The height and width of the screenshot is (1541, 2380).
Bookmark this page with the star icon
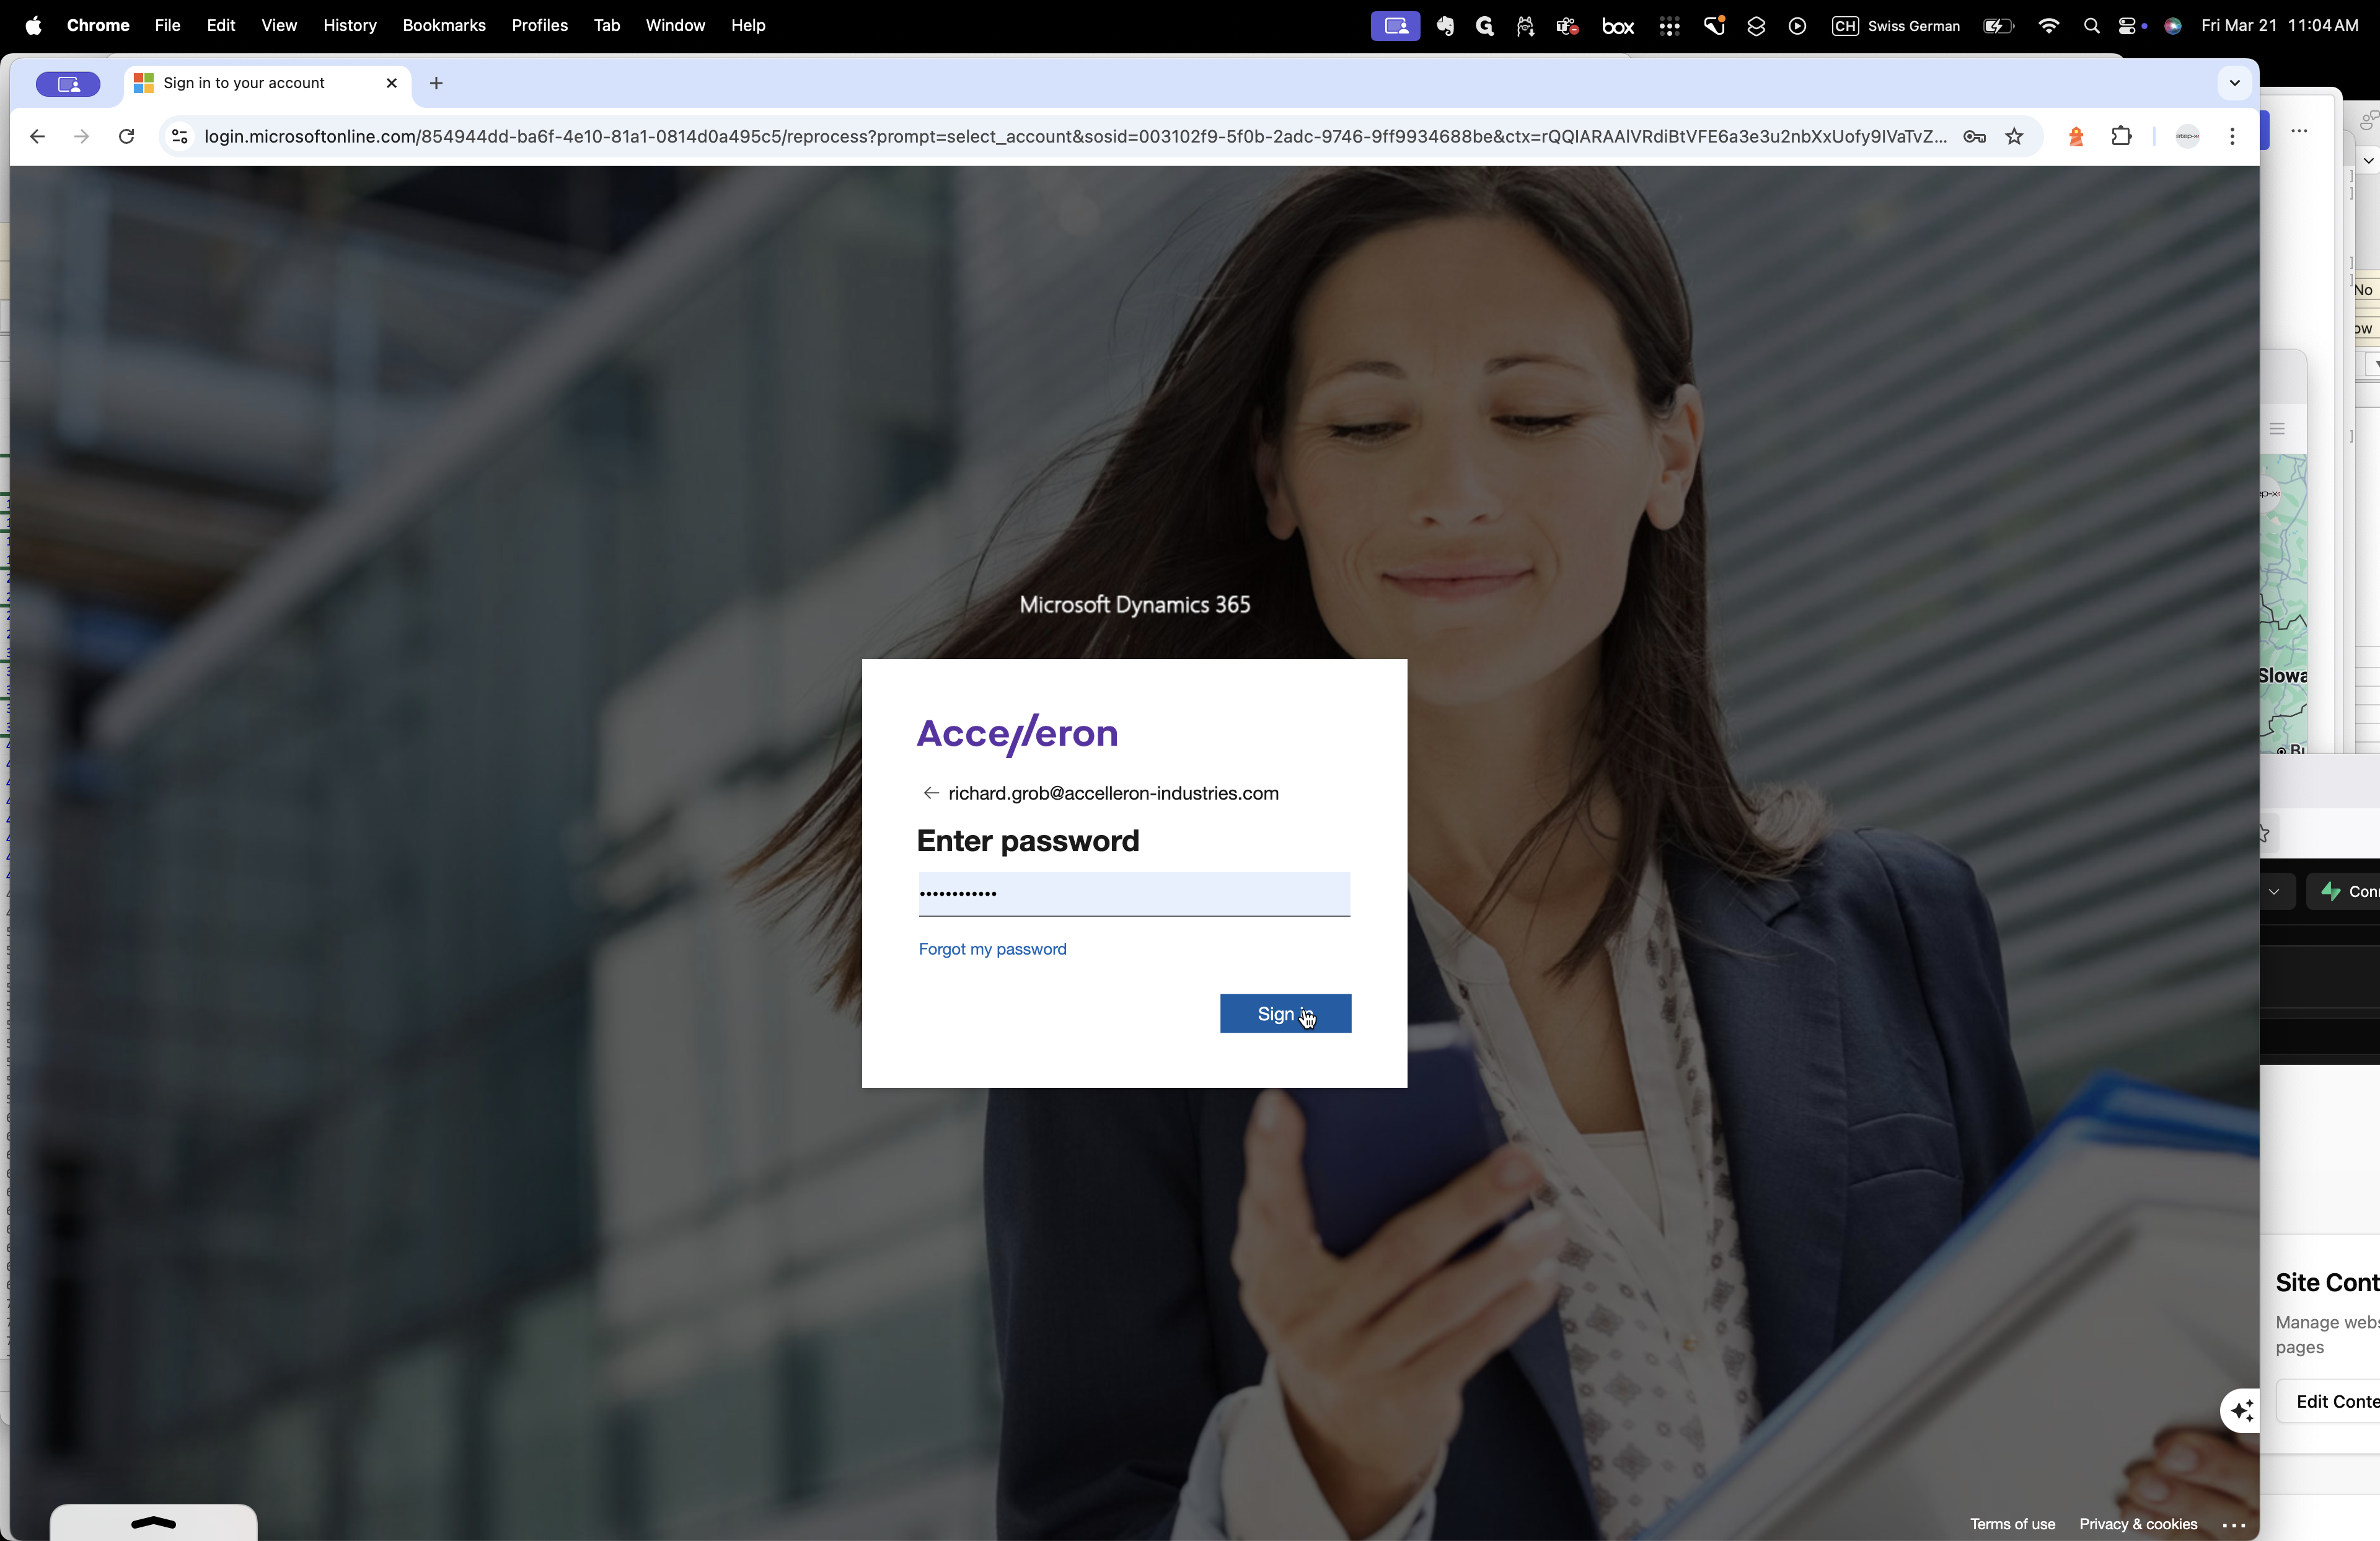2014,136
